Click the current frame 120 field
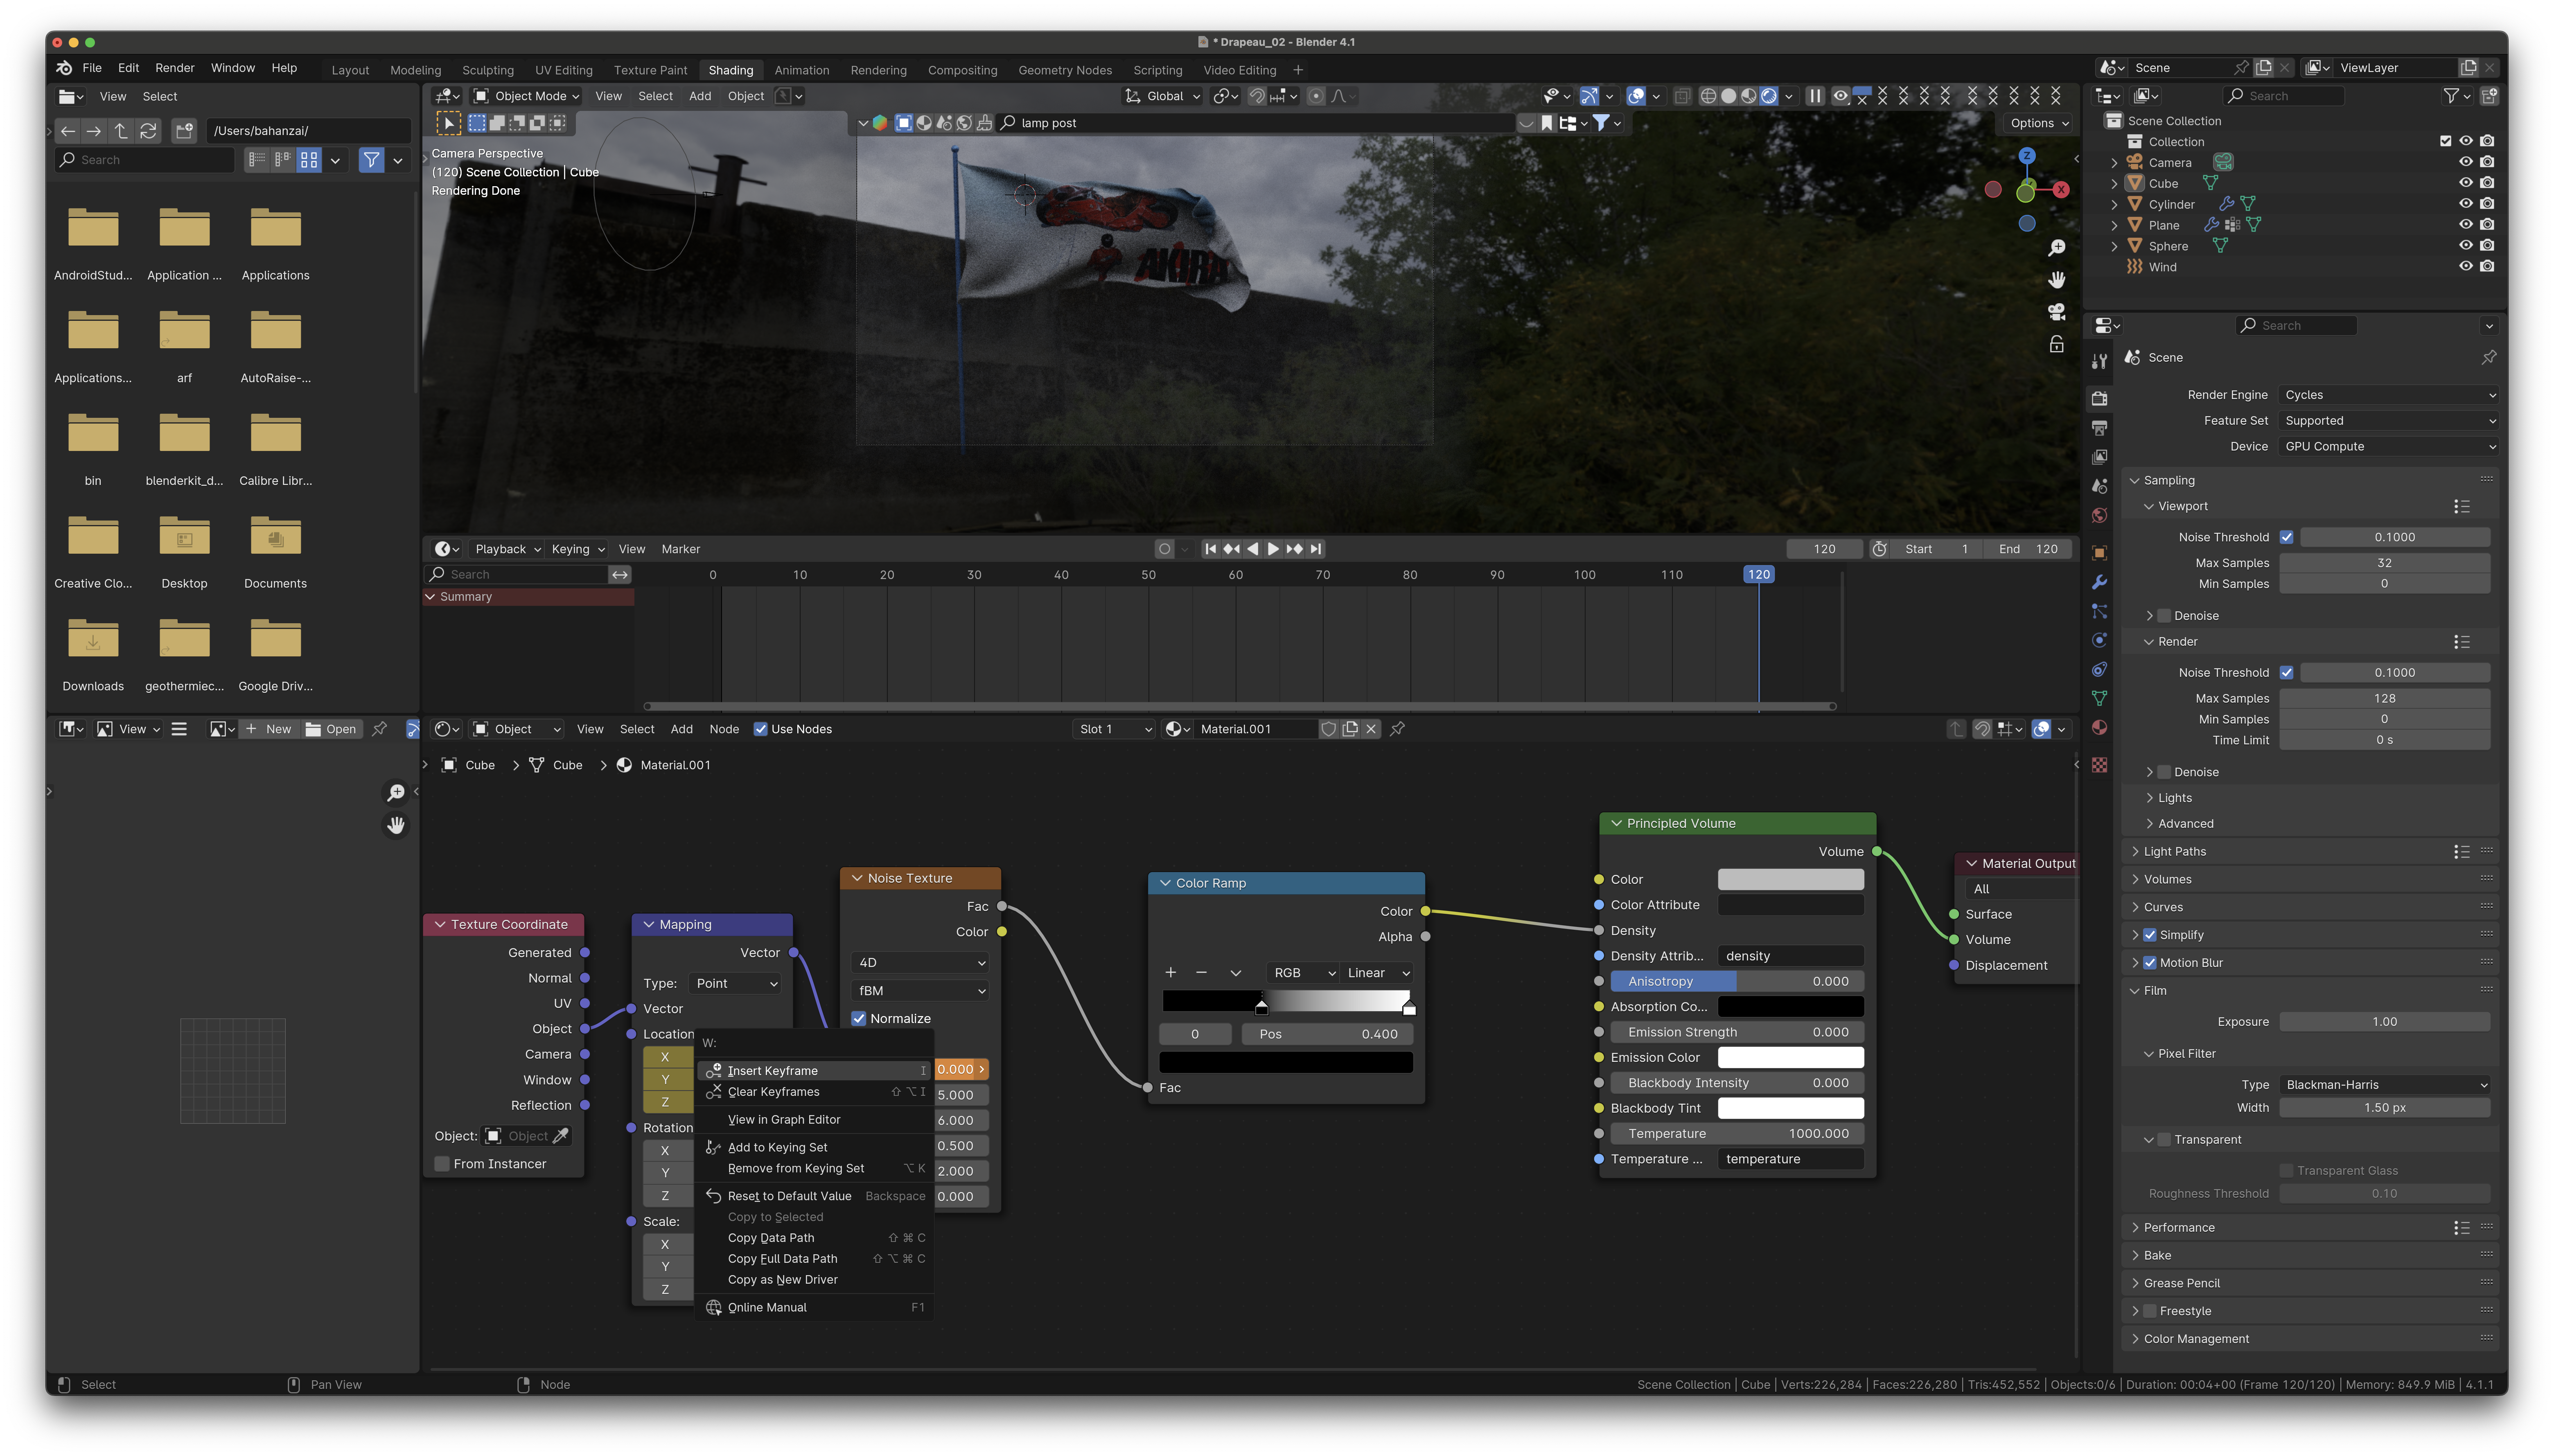The height and width of the screenshot is (1456, 2554). 1824,549
